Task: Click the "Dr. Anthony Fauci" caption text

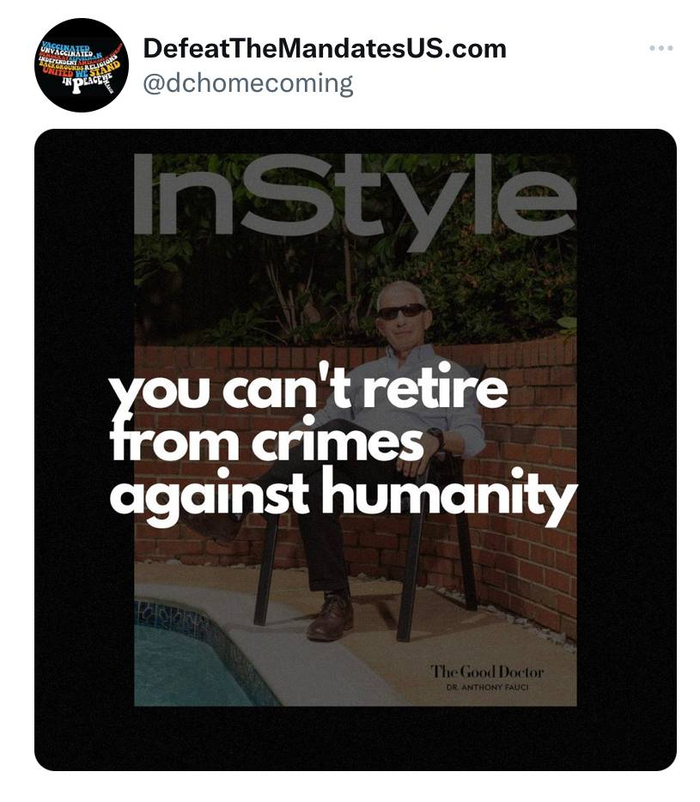Action: point(487,687)
